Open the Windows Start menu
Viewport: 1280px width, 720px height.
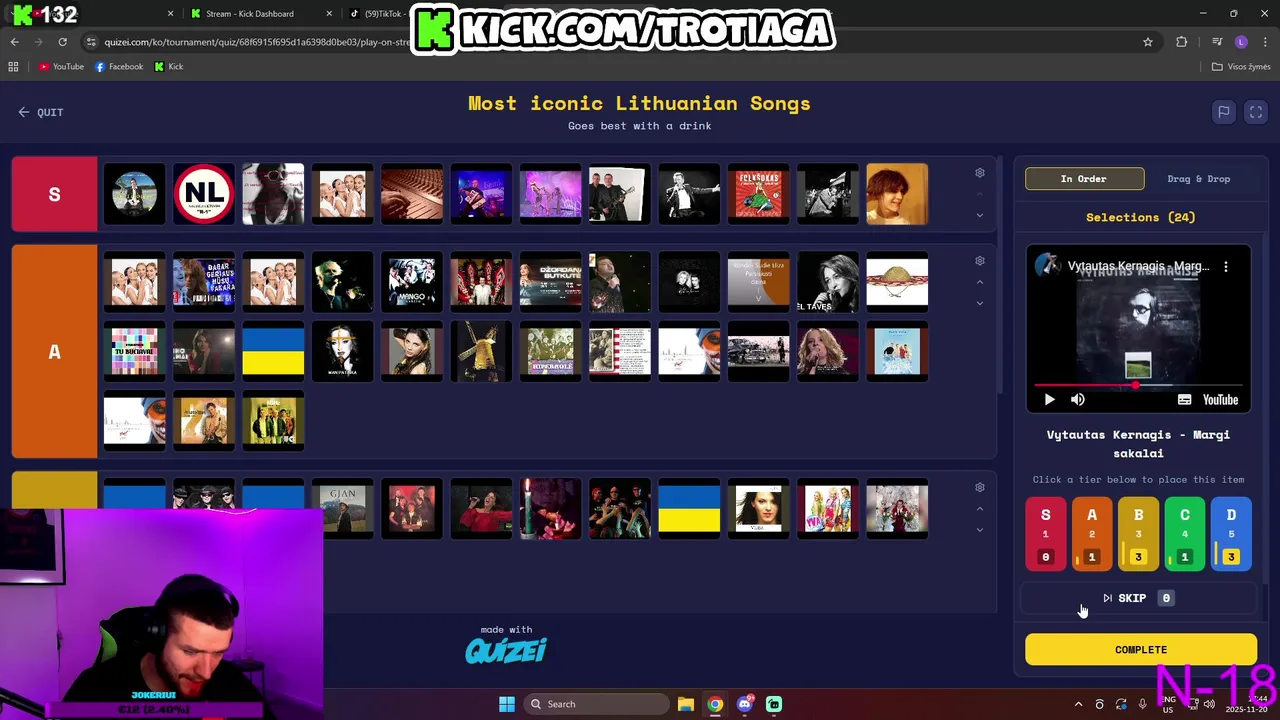(x=507, y=704)
